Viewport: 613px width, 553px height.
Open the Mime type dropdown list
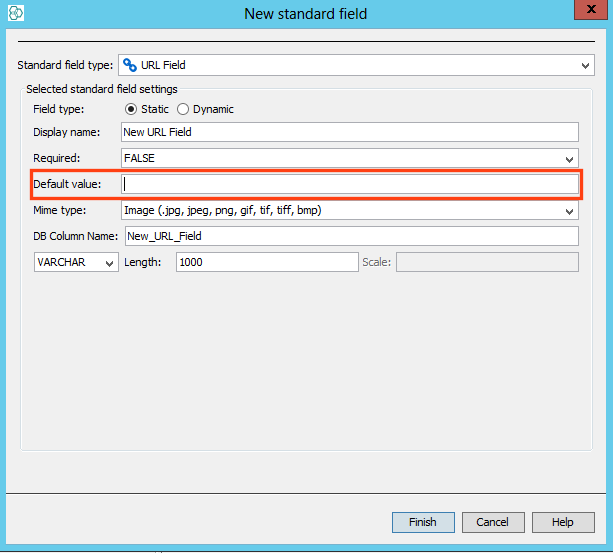coord(569,211)
